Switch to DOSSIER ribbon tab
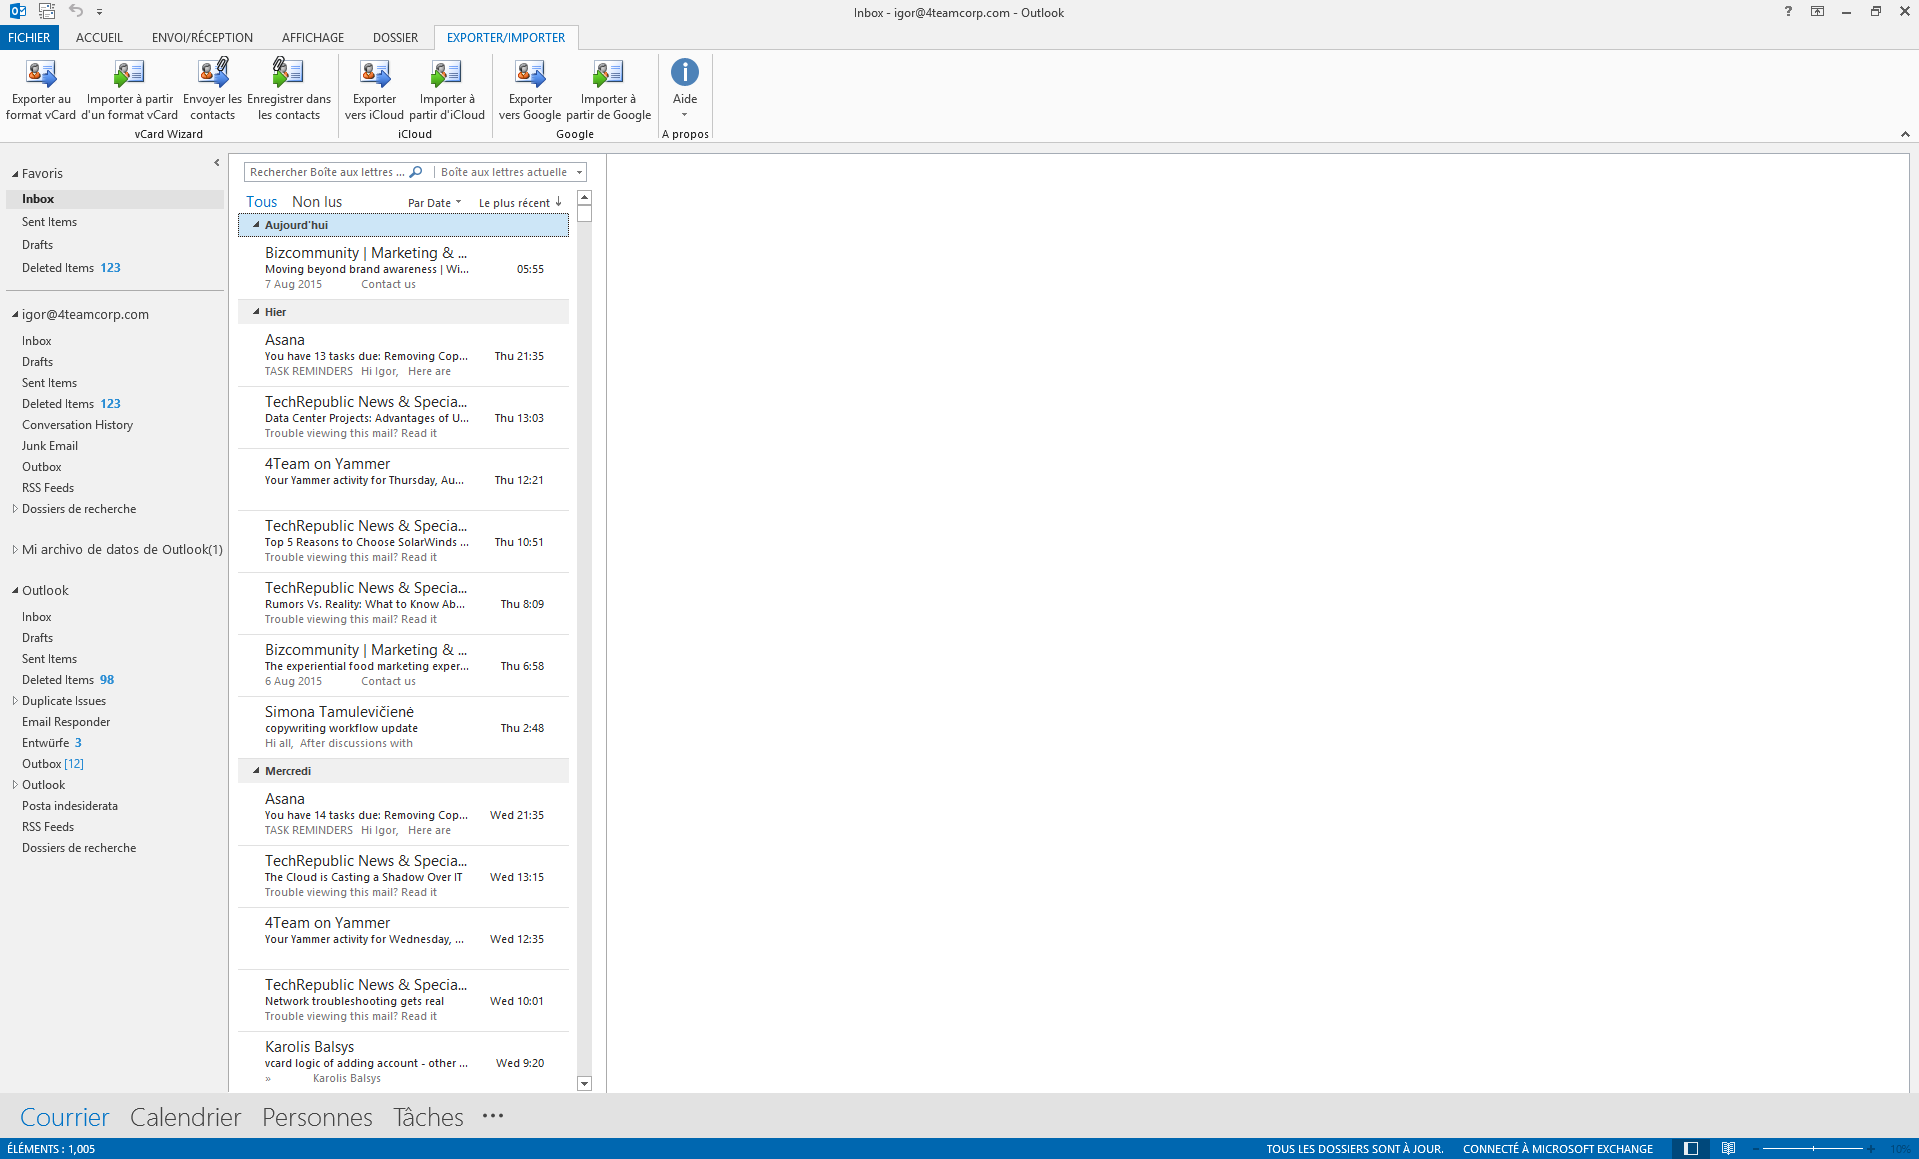 [395, 37]
